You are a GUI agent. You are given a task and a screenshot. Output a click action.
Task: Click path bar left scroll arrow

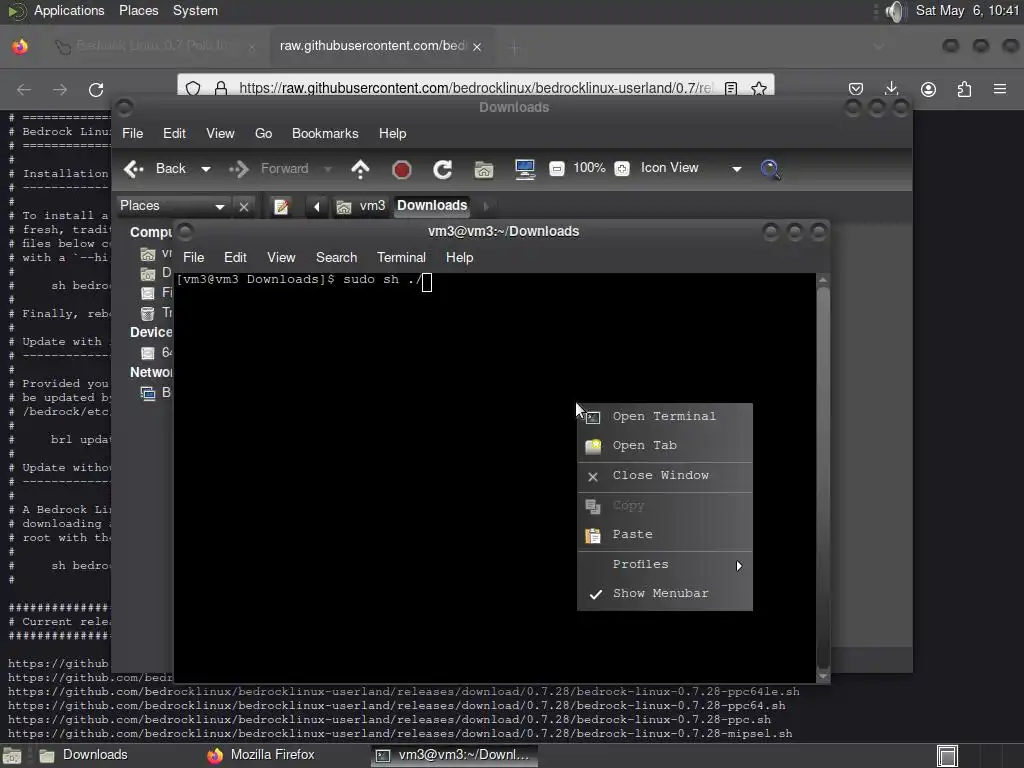coord(317,207)
